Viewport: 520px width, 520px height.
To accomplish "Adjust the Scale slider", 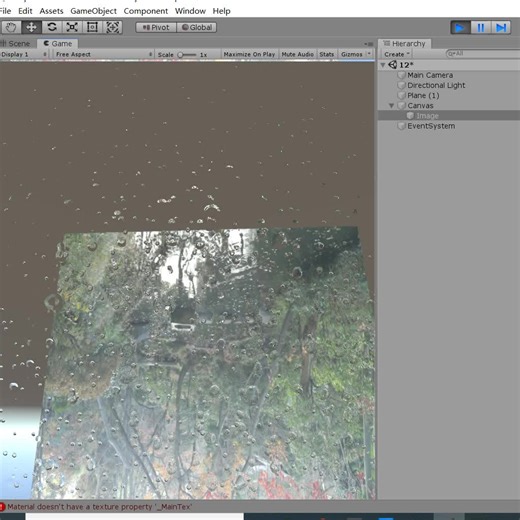I will (187, 55).
